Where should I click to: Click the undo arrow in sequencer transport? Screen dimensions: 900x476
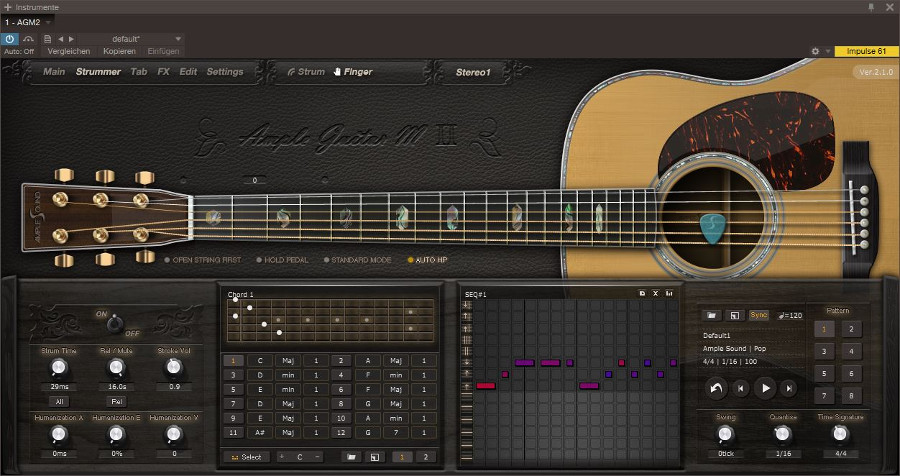pyautogui.click(x=716, y=388)
